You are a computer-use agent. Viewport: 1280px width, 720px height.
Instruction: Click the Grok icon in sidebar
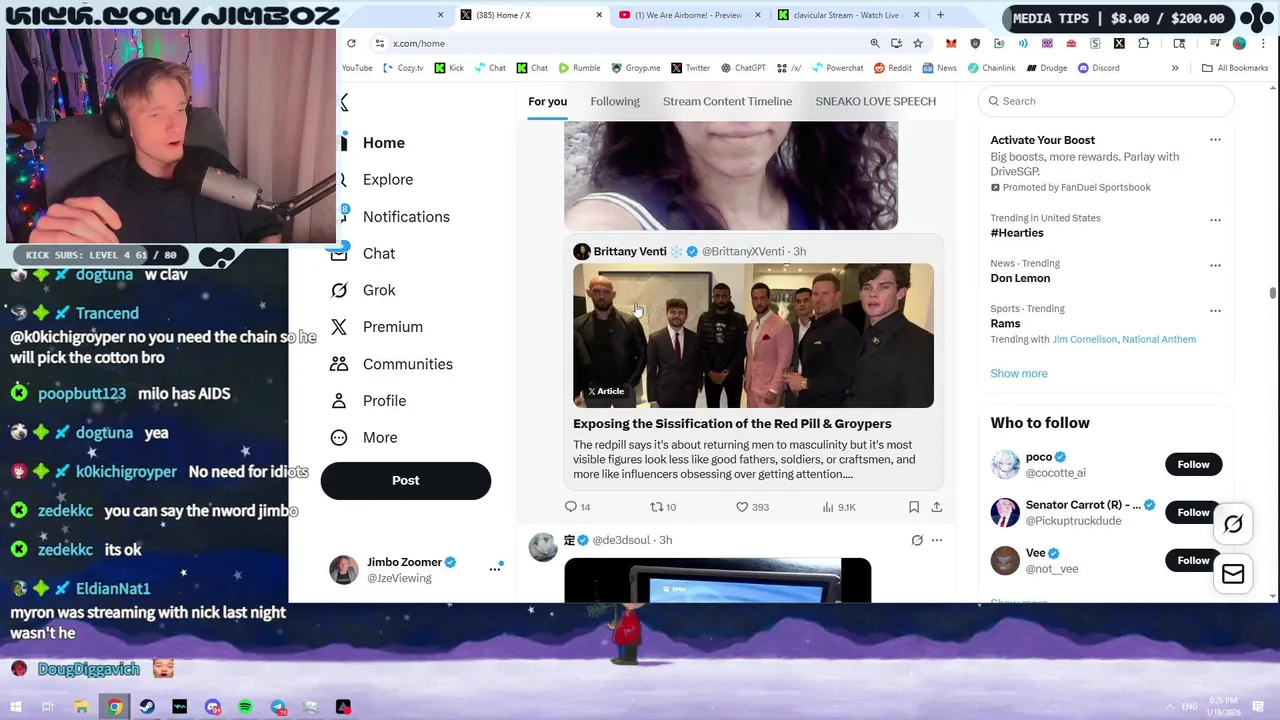click(x=339, y=290)
